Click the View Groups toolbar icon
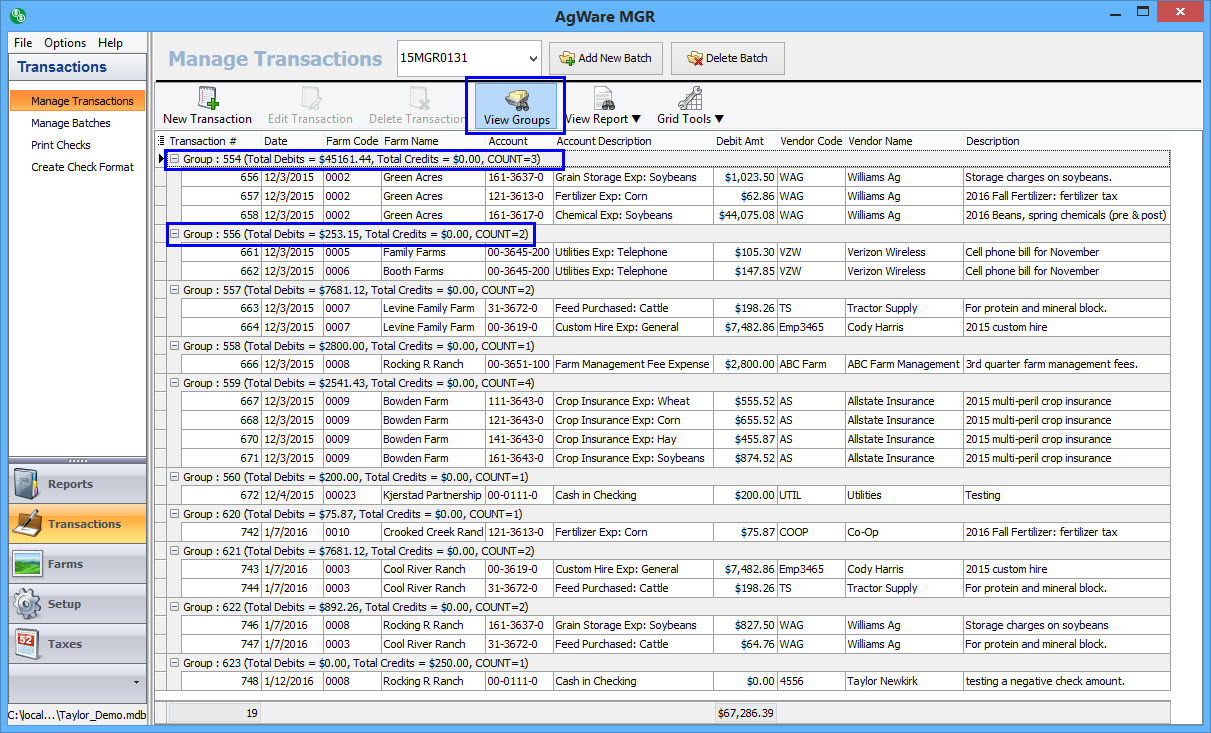Image resolution: width=1211 pixels, height=733 pixels. (x=517, y=99)
